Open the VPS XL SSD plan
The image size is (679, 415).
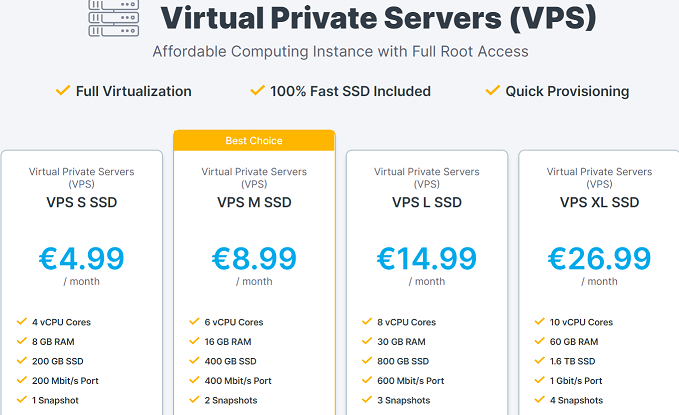[x=599, y=202]
